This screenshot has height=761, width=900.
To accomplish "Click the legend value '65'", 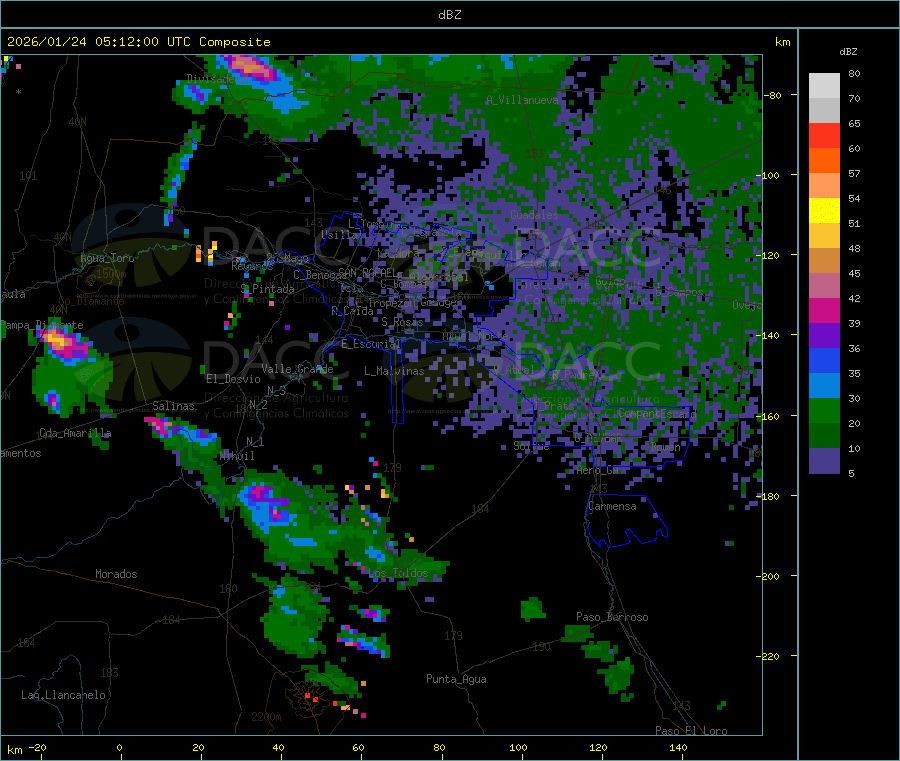I will [x=854, y=123].
